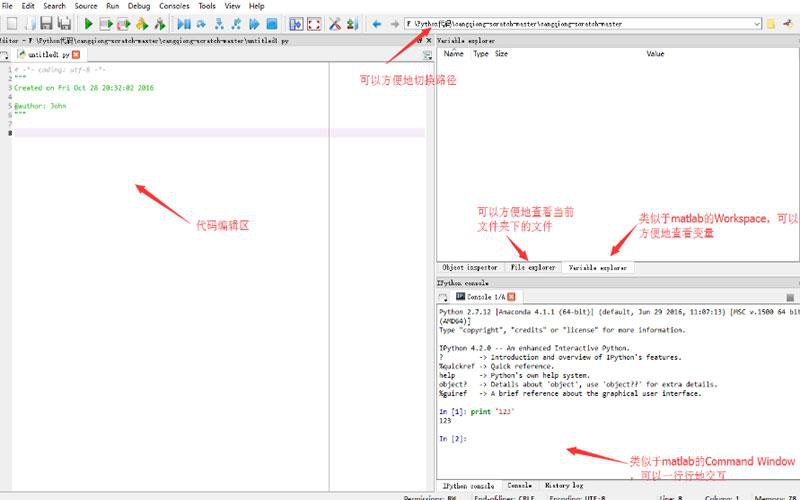
Task: Select the History log tab
Action: point(564,485)
